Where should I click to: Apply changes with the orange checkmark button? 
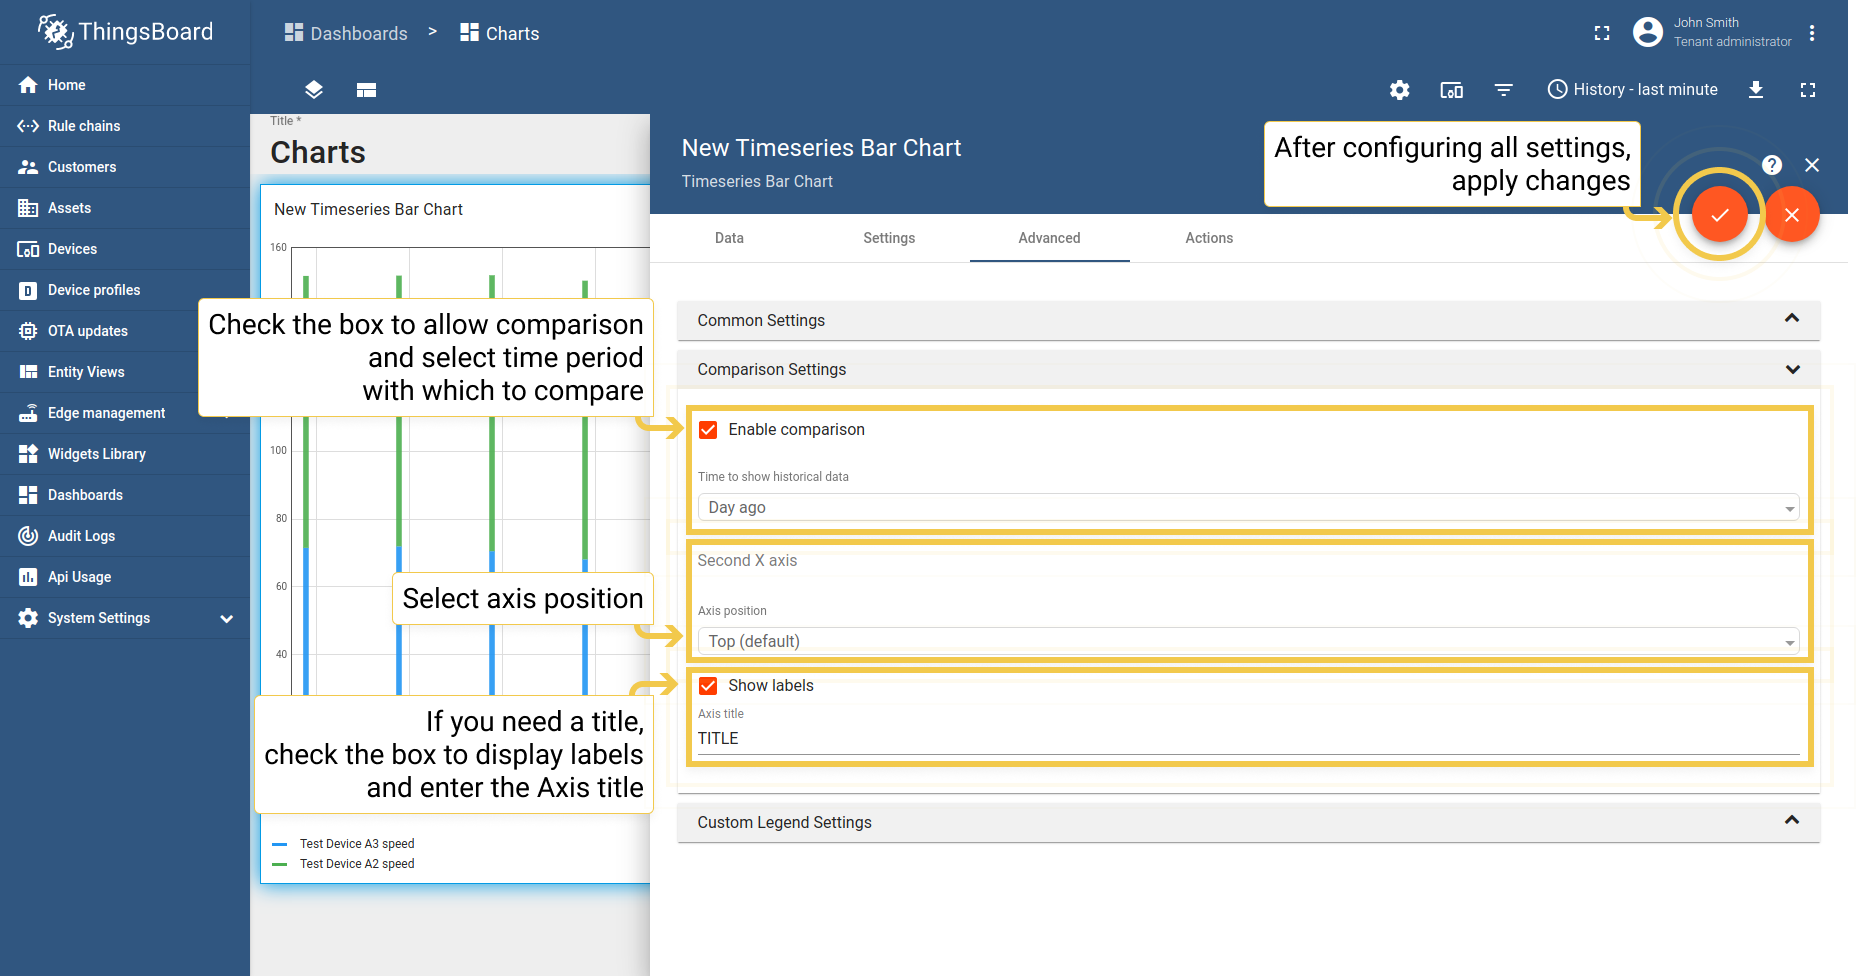(x=1719, y=213)
